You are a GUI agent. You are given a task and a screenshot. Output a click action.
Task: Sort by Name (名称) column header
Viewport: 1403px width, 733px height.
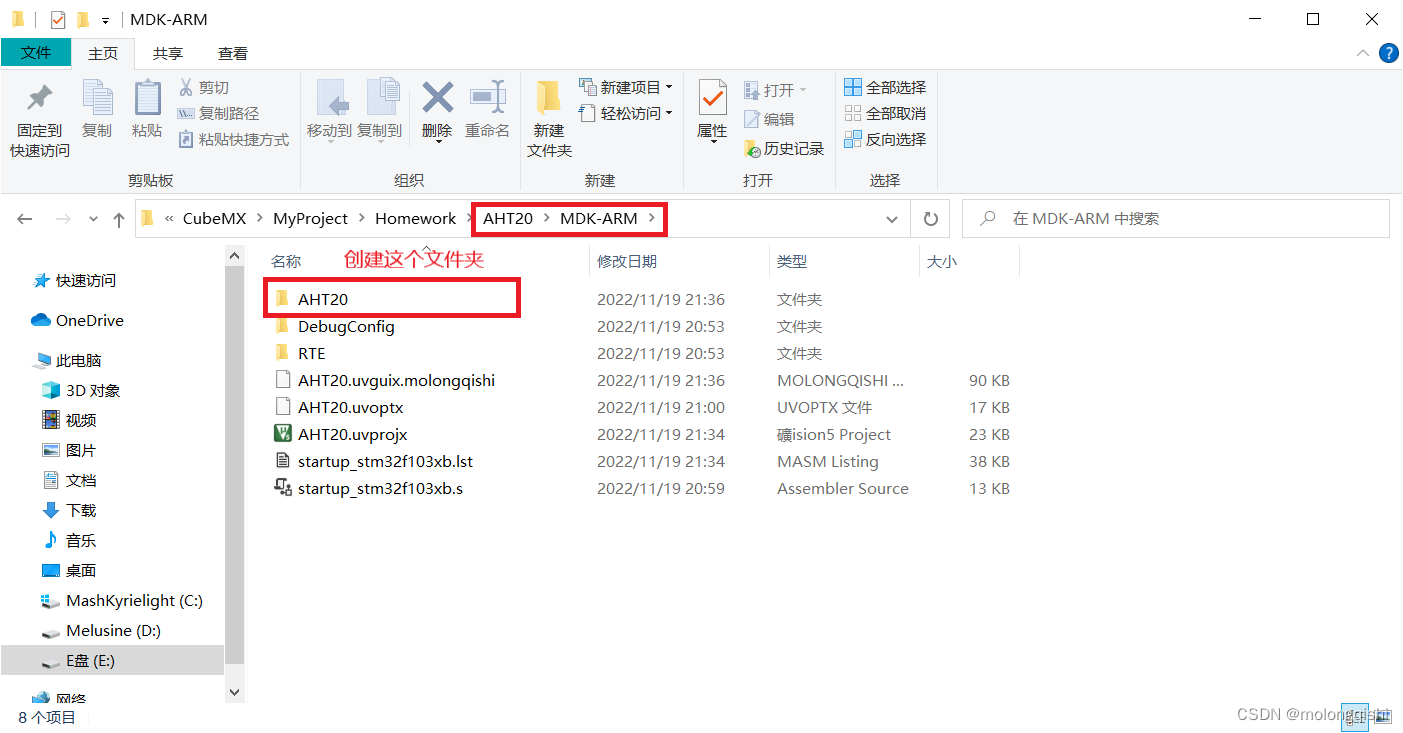point(286,261)
